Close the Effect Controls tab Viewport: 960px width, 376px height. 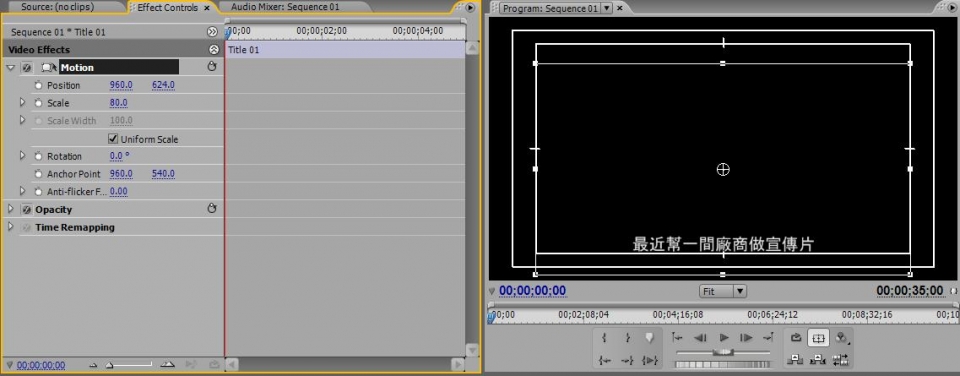click(x=207, y=8)
